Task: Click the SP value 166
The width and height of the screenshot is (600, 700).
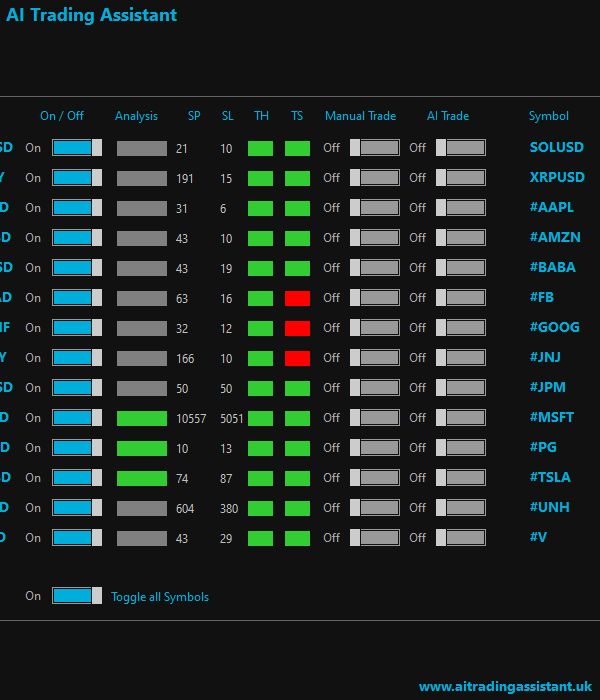Action: point(185,358)
